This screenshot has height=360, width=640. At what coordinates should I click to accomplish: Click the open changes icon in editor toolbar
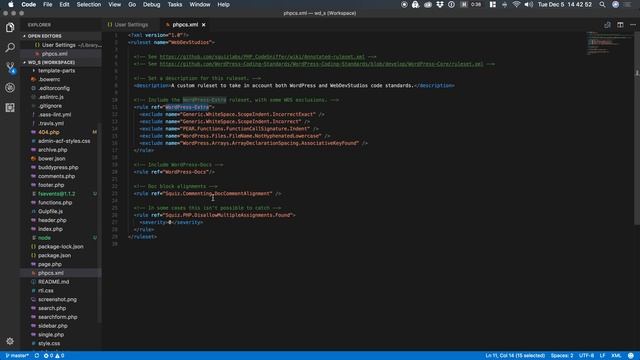[607, 25]
